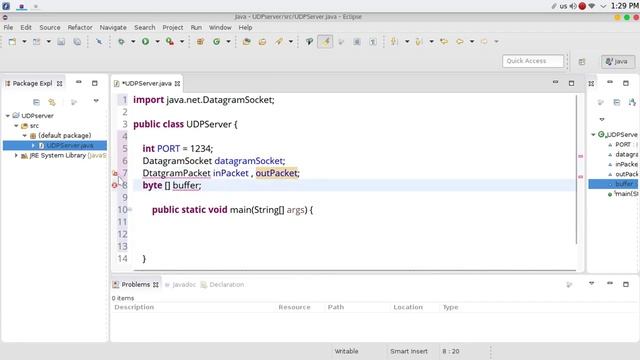Image resolution: width=640 pixels, height=360 pixels.
Task: Click the Debug bug icon in the toolbar
Action: point(121,42)
